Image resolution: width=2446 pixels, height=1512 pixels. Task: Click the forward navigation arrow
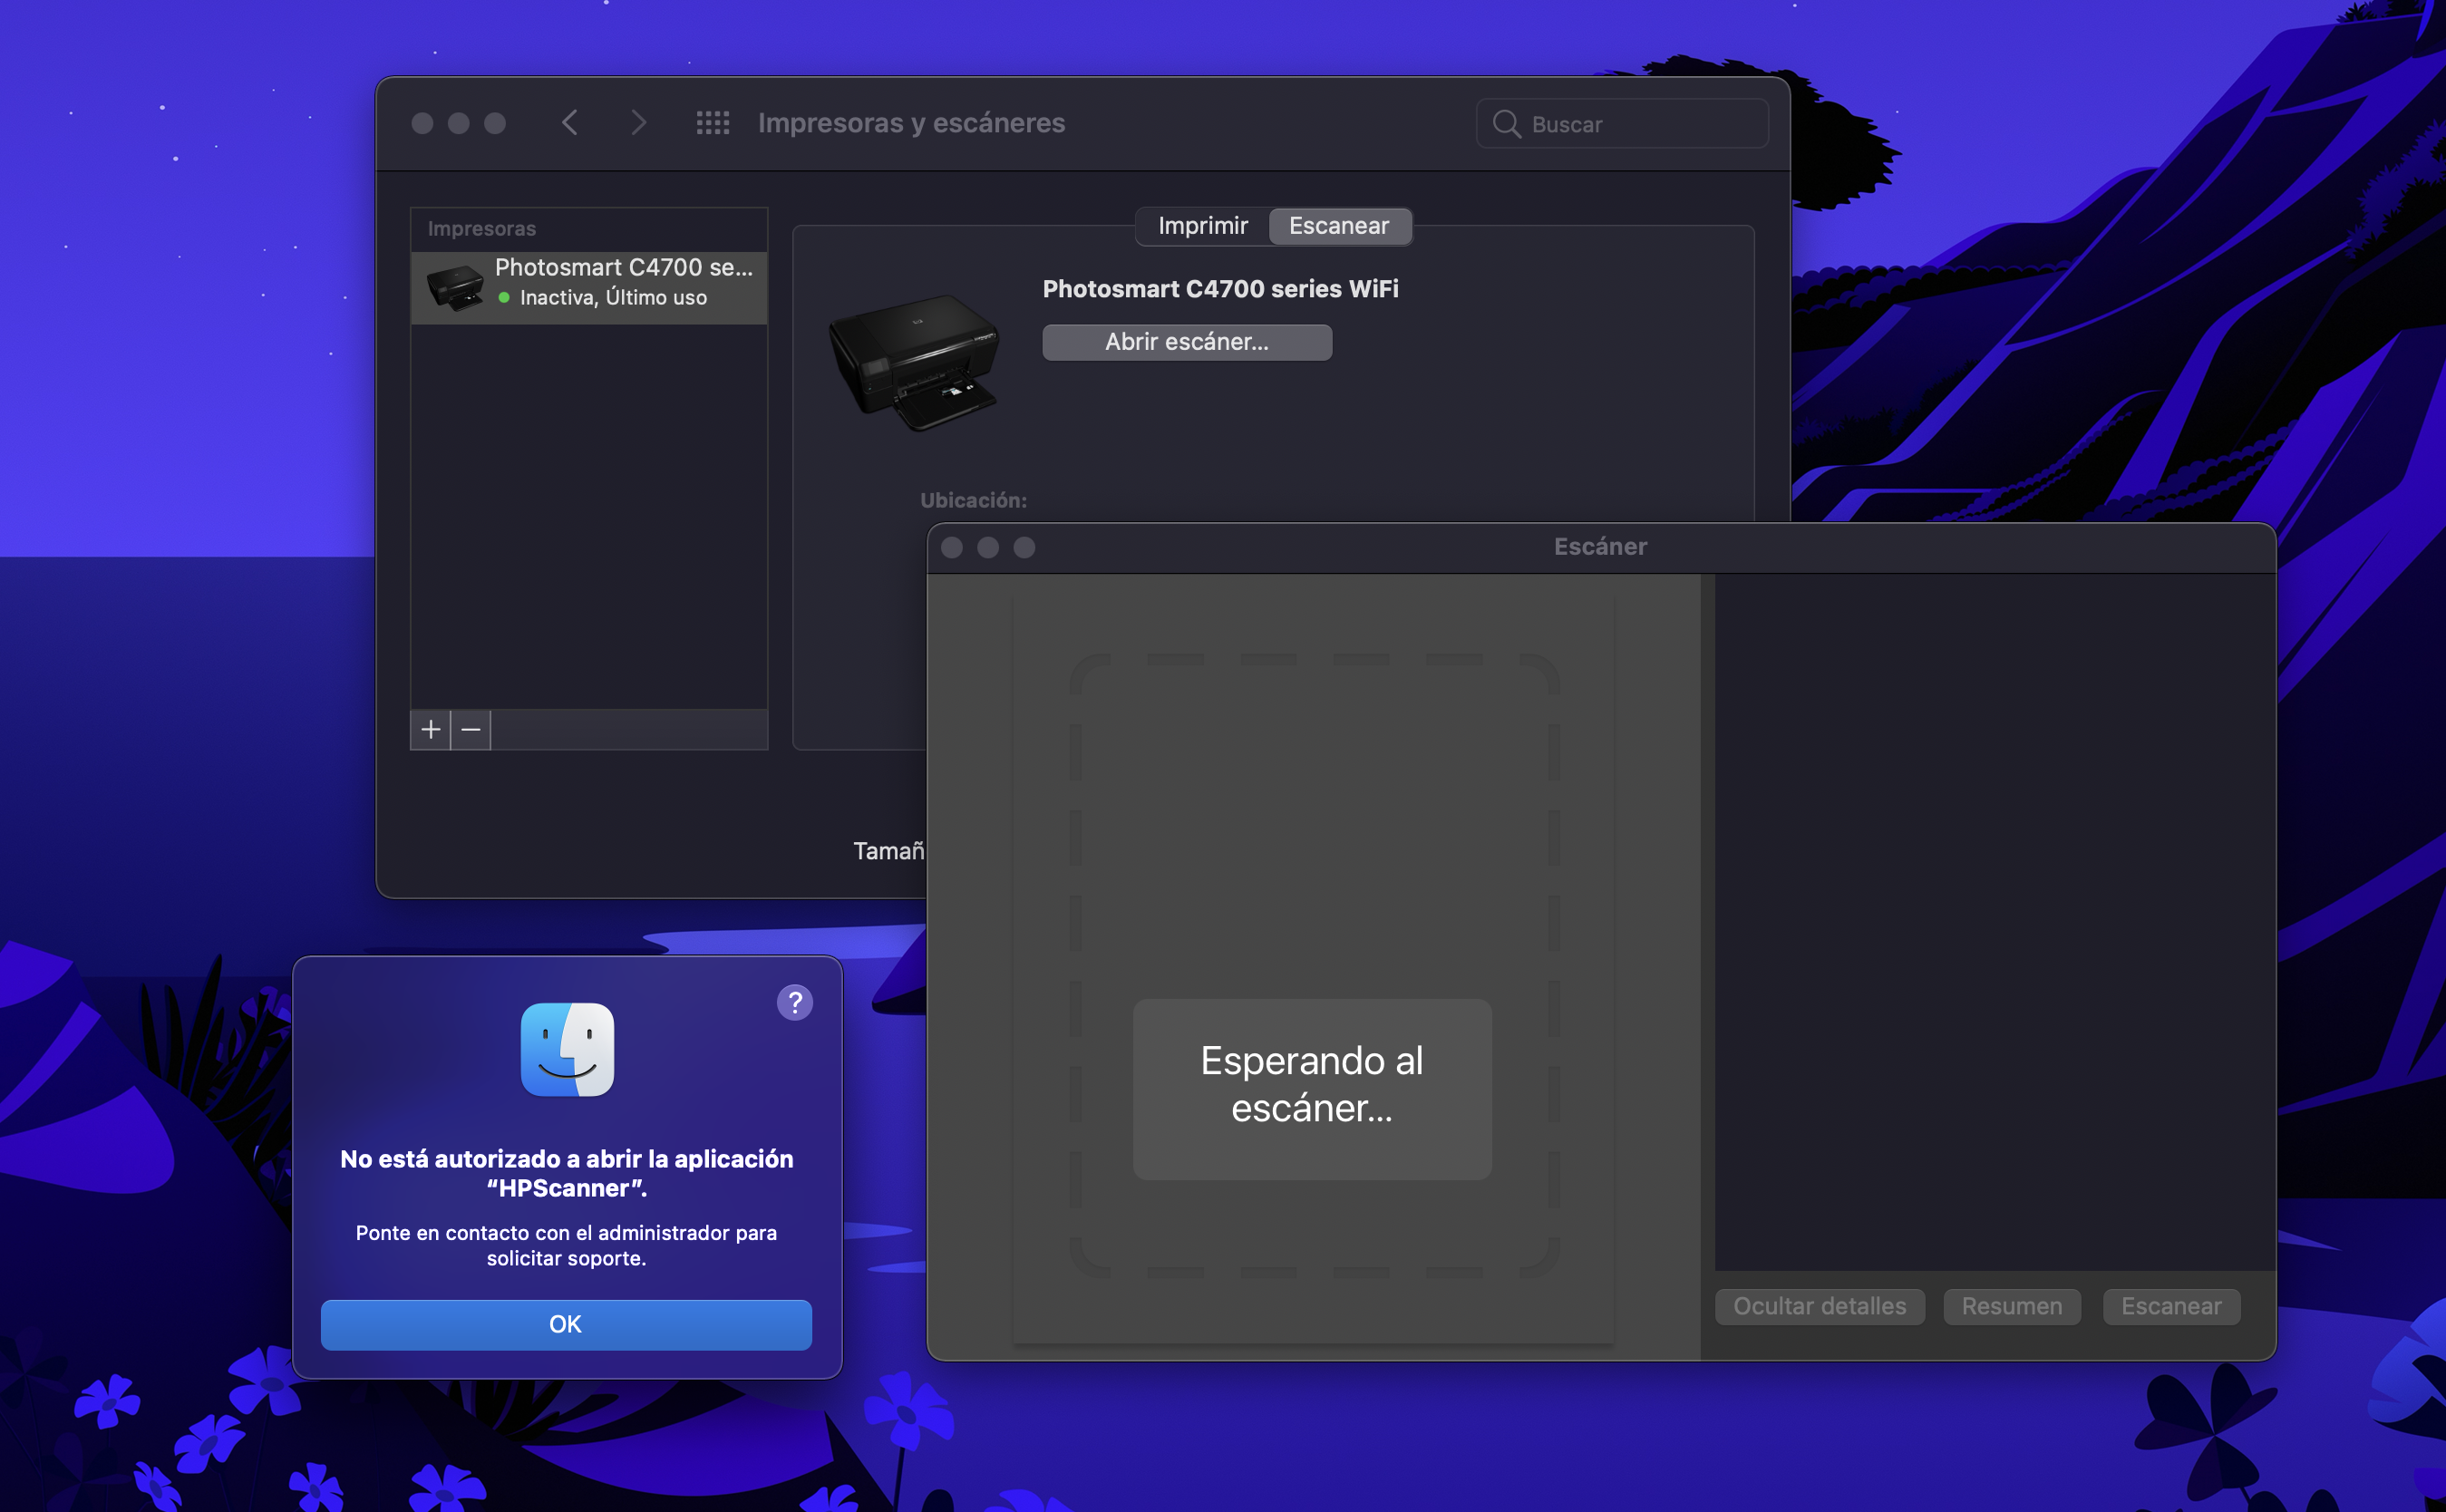(638, 123)
